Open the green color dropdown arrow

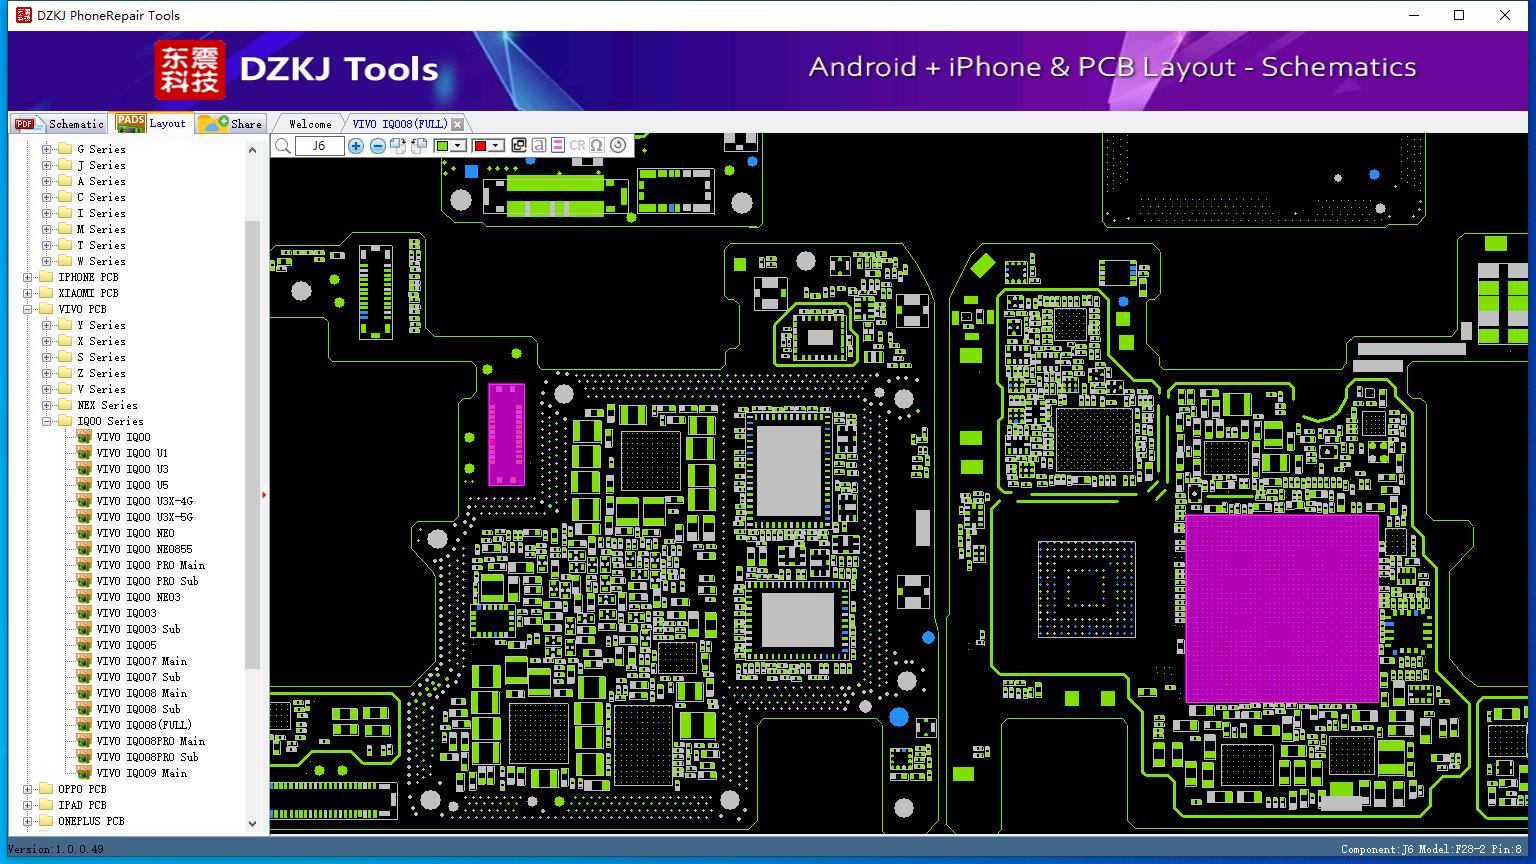459,146
